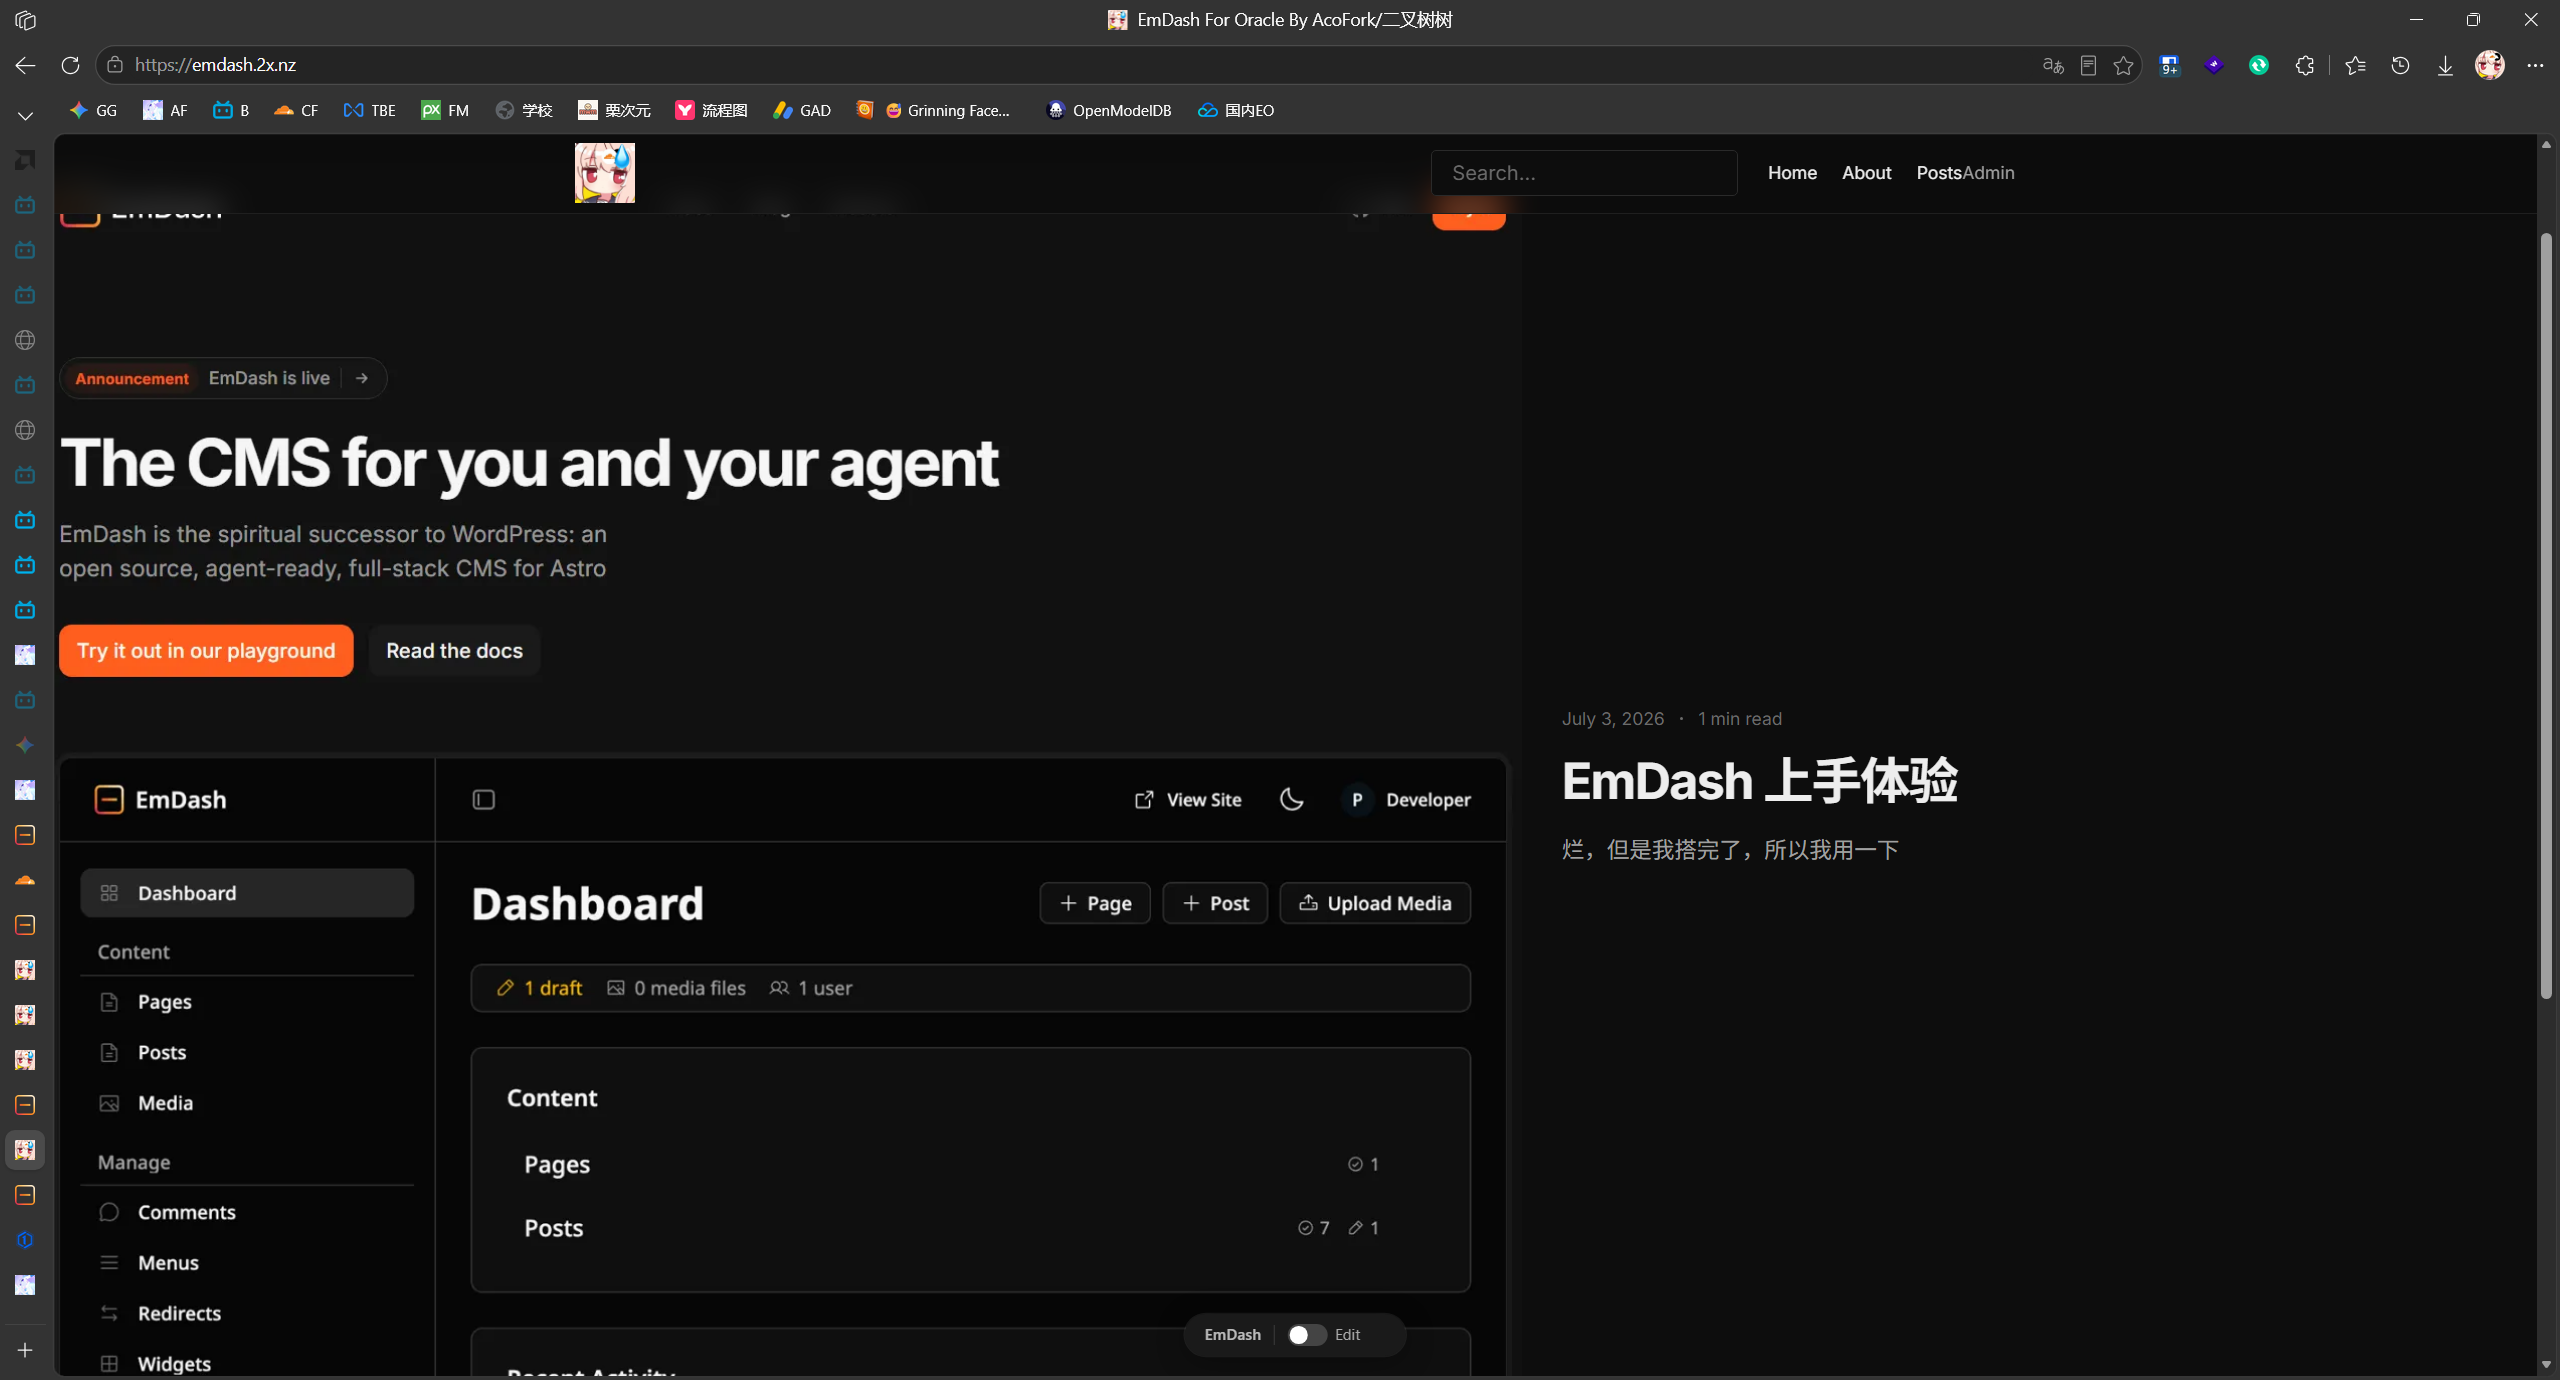Open the OpenModelDB bookmark
The width and height of the screenshot is (2560, 1380).
click(x=1108, y=110)
